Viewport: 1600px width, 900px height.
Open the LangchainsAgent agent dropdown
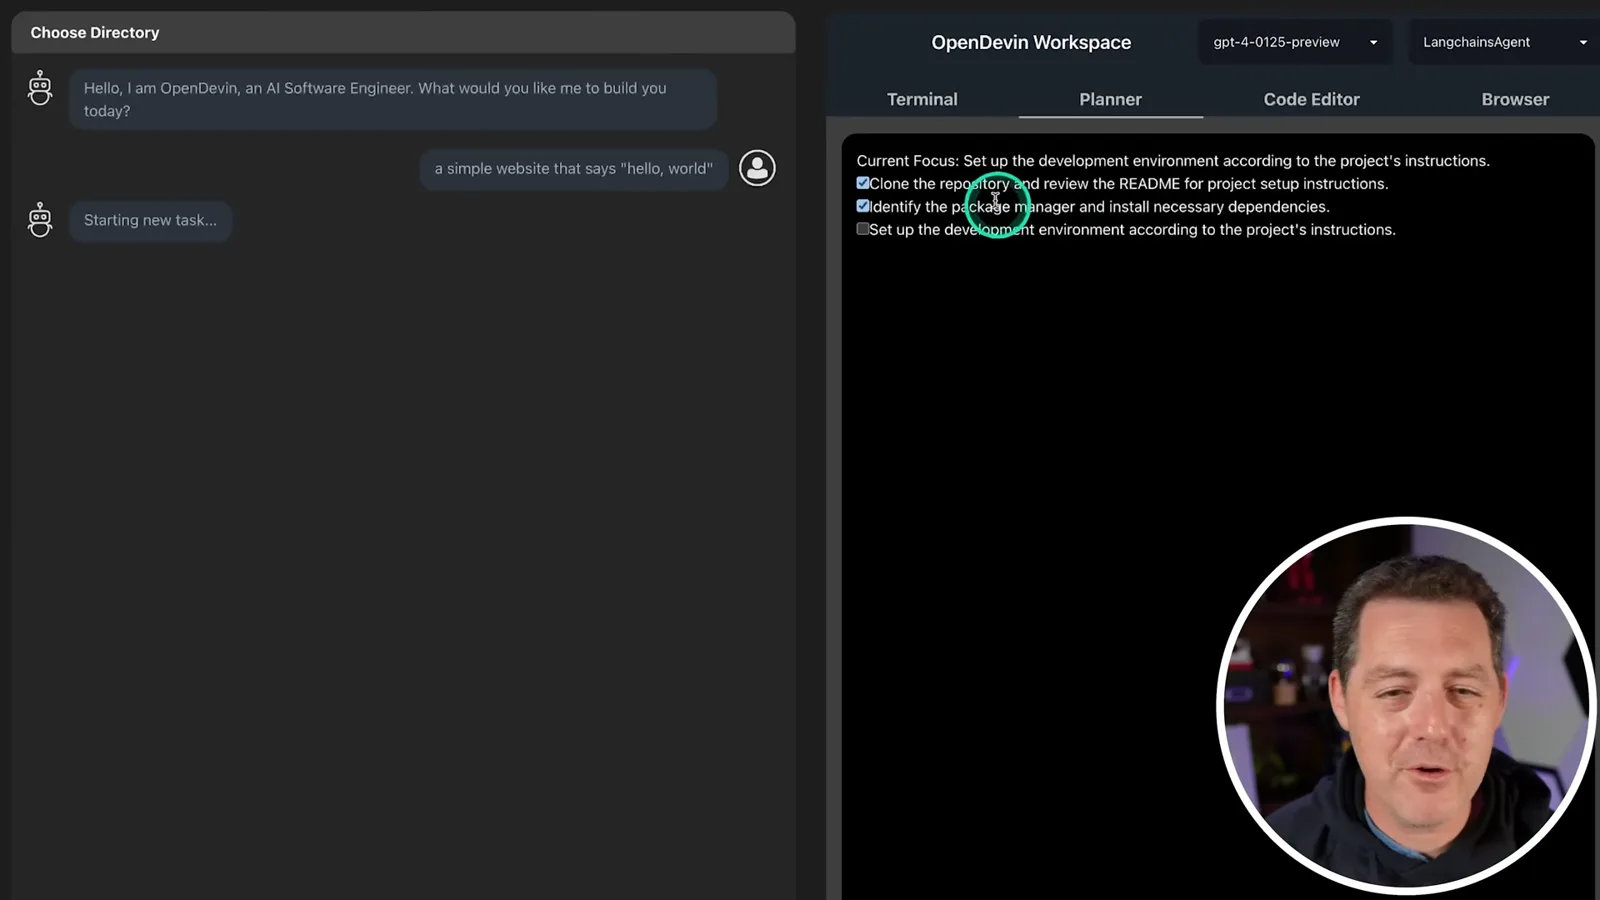pos(1503,42)
